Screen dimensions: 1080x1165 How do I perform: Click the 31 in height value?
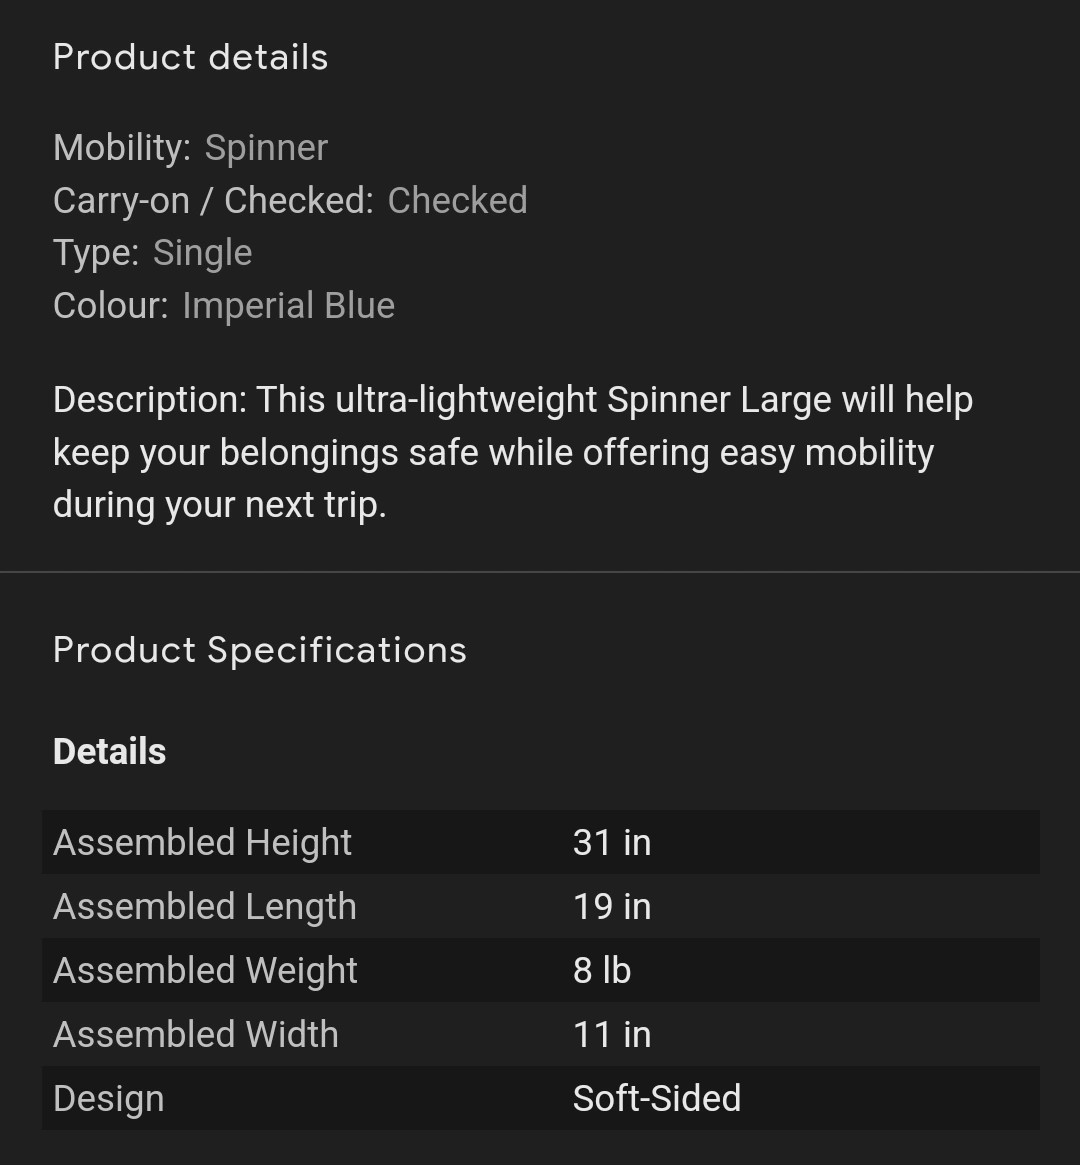(611, 843)
